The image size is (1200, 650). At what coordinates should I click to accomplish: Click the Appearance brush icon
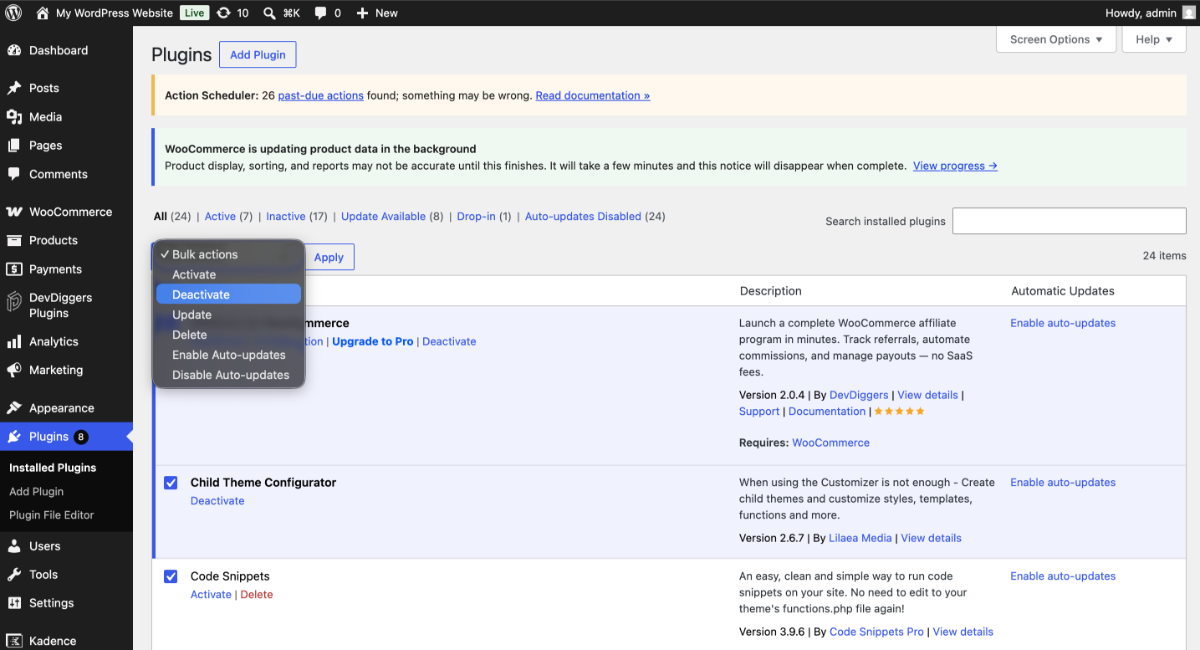tap(14, 408)
